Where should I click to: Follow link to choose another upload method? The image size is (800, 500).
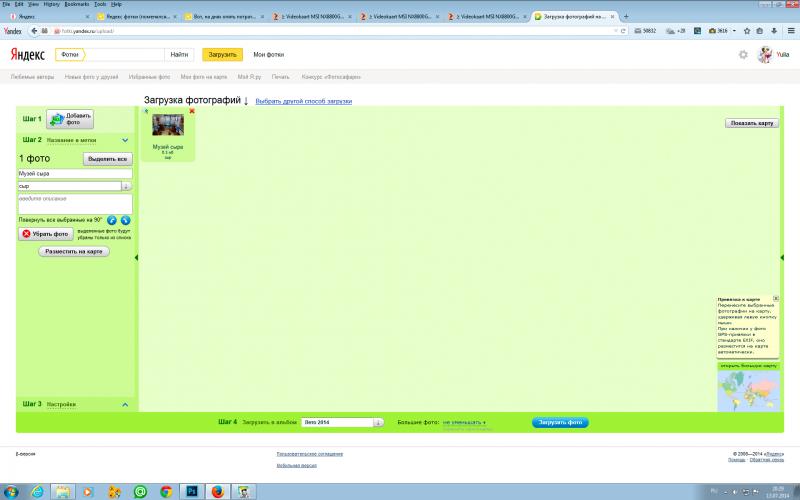[304, 101]
